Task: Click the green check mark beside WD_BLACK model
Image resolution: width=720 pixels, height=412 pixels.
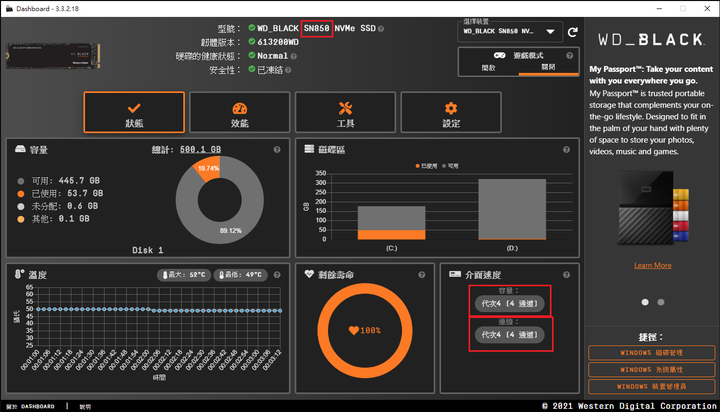Action: pos(252,28)
